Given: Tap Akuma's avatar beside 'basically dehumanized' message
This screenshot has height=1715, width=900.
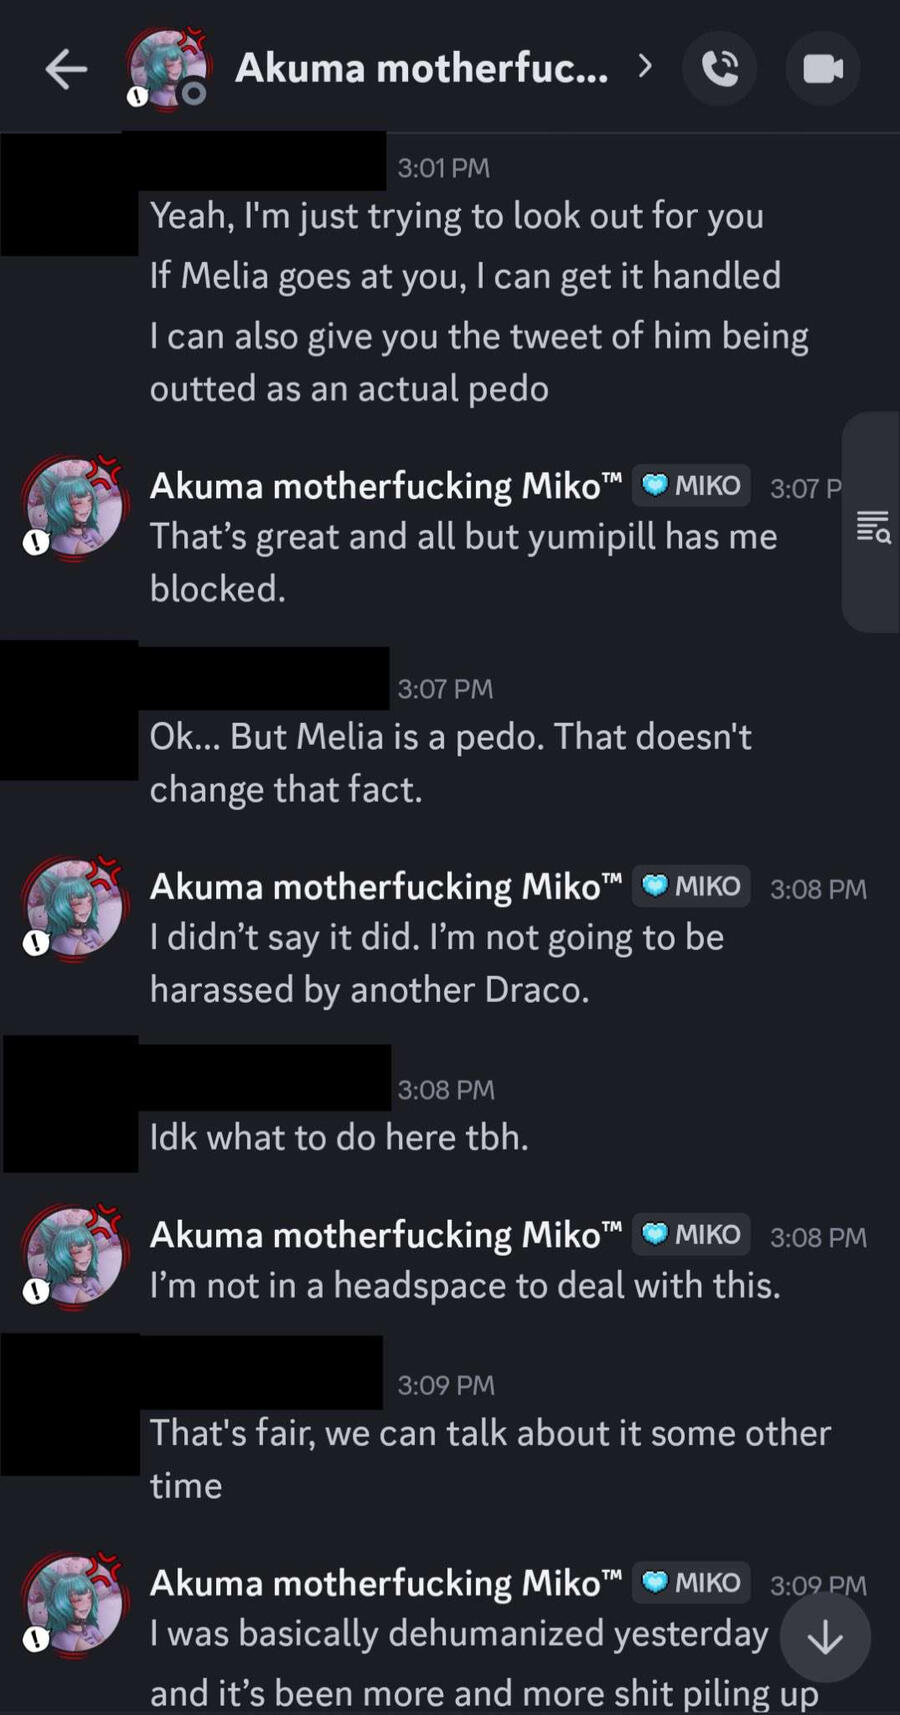Looking at the screenshot, I should click(x=75, y=1606).
